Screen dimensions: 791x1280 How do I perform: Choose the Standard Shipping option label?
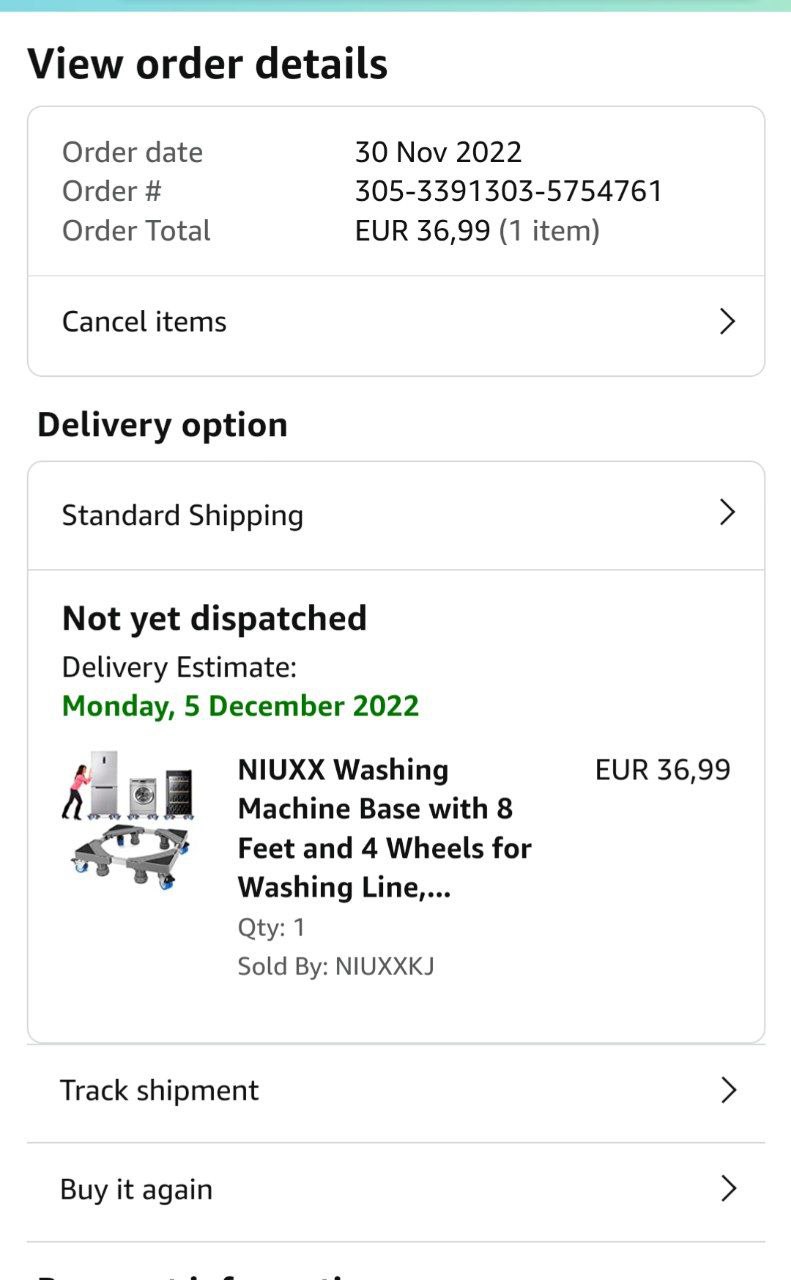click(x=183, y=515)
